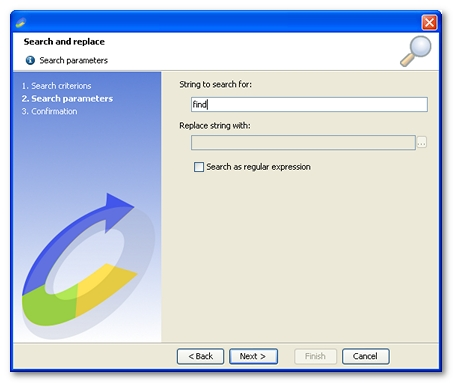The height and width of the screenshot is (383, 453).
Task: Cancel the search and replace wizard
Action: tap(365, 356)
